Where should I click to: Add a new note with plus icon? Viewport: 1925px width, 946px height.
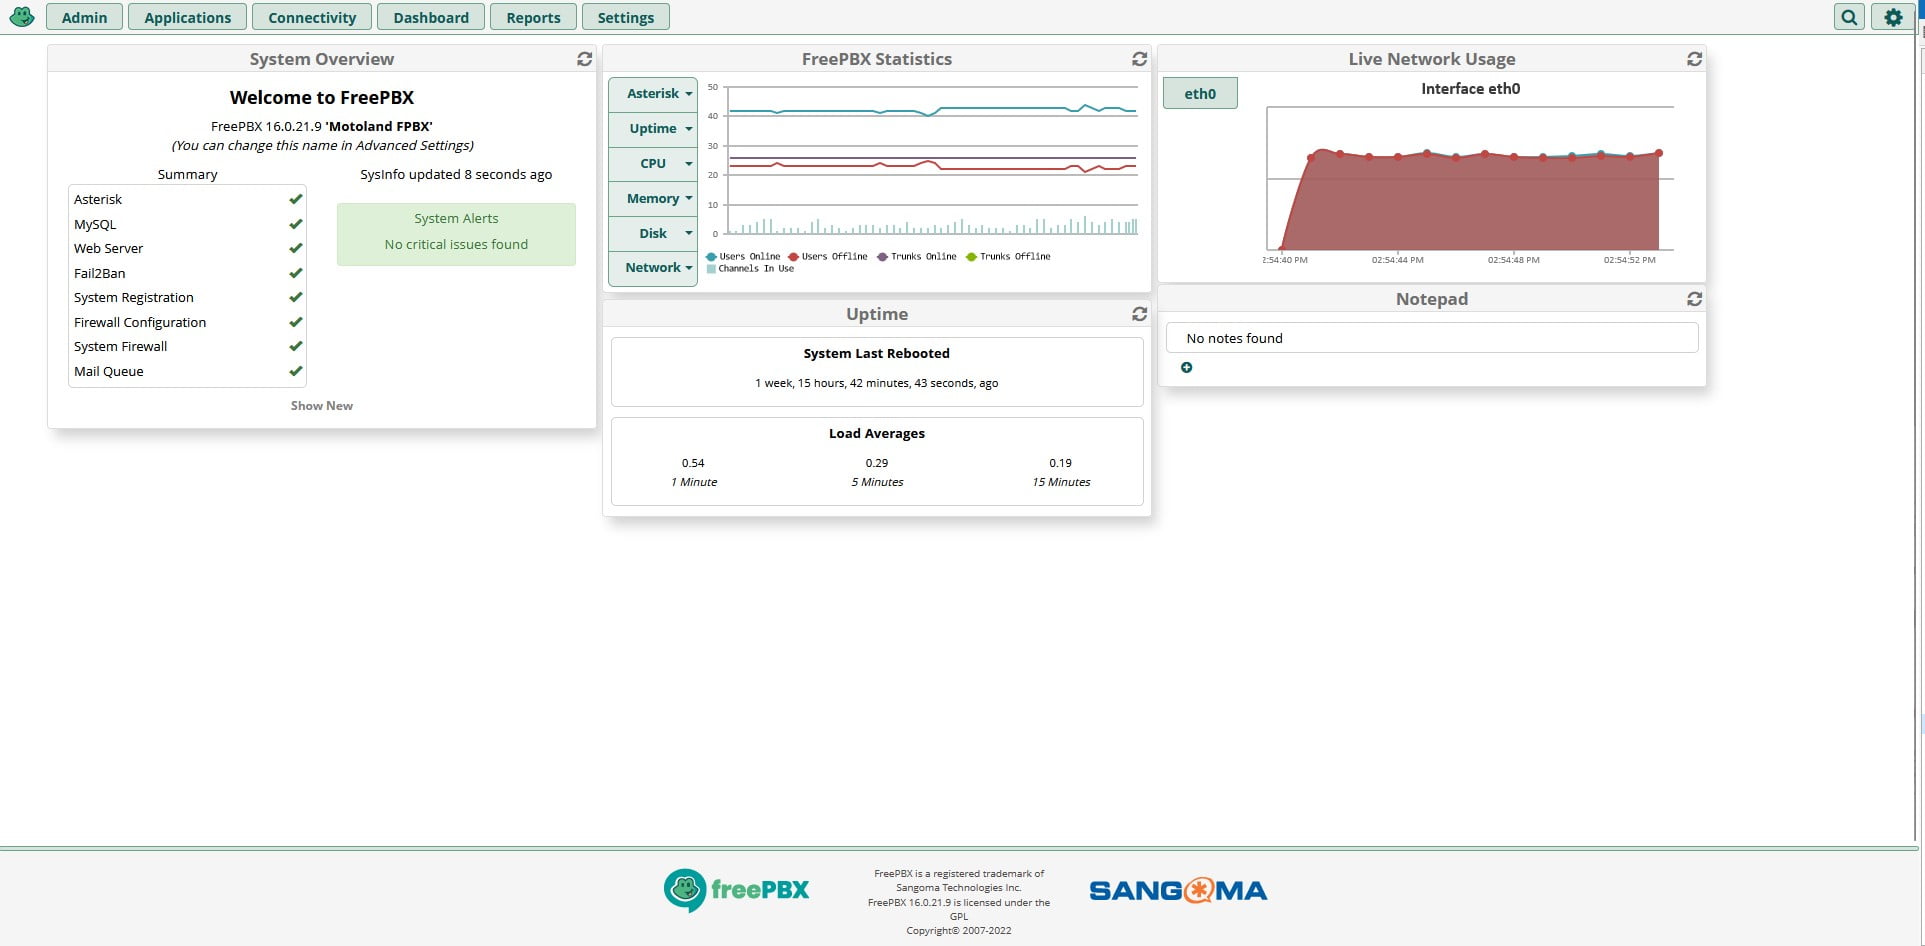point(1187,368)
